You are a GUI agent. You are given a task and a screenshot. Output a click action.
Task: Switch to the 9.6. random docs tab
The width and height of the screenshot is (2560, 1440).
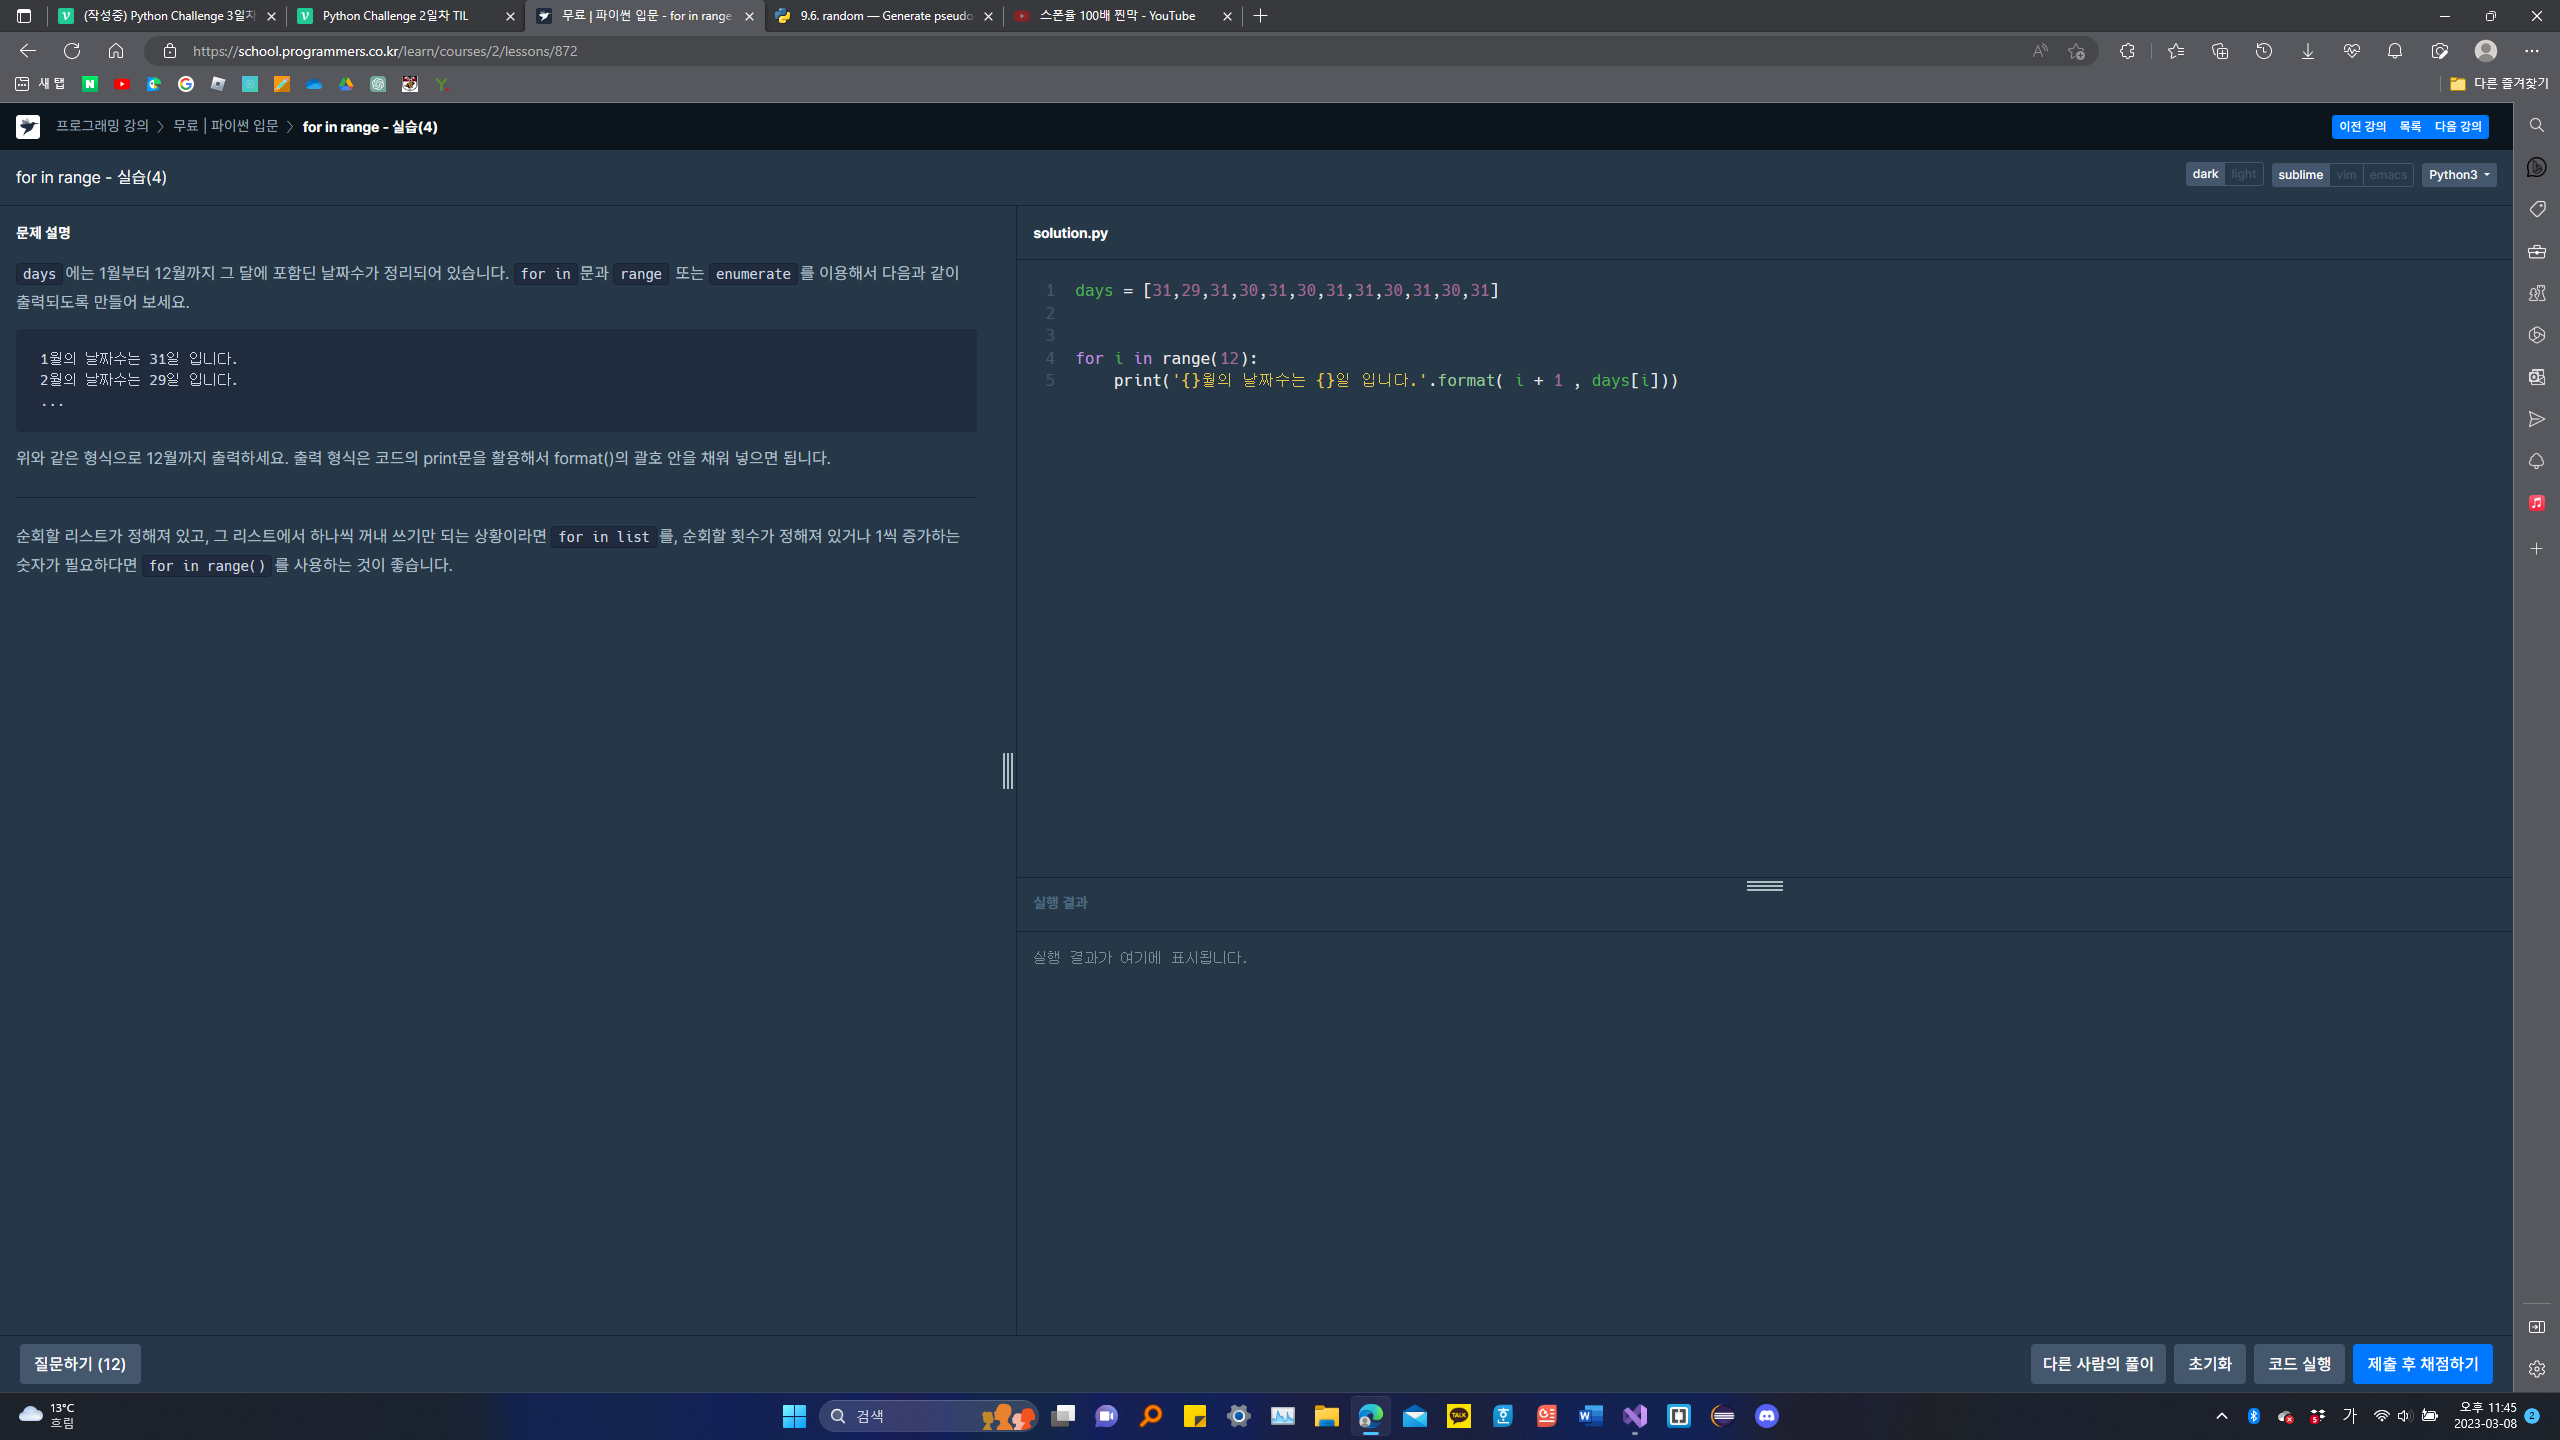coord(885,16)
